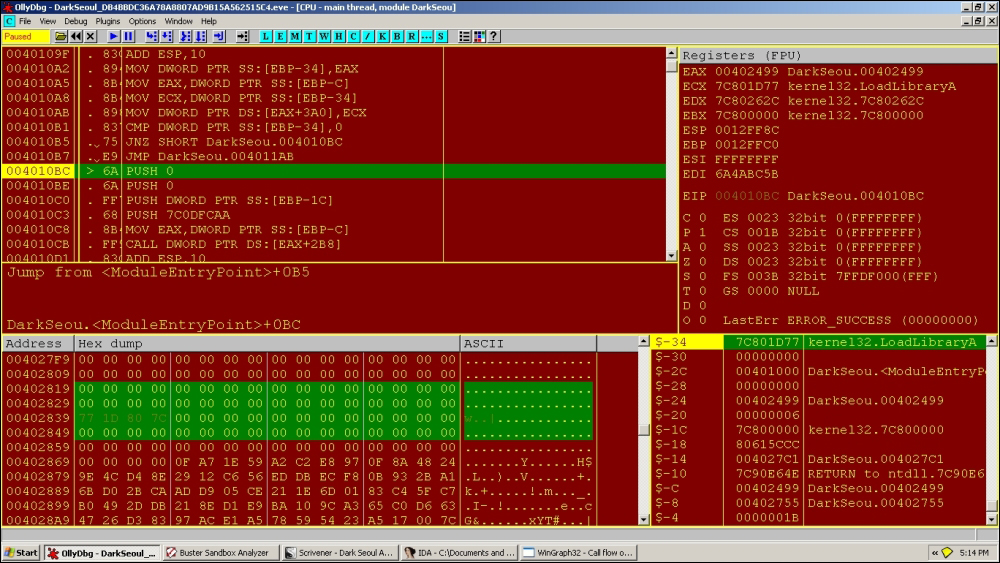
Task: Click disassembly scrollbar down arrow
Action: pos(672,256)
